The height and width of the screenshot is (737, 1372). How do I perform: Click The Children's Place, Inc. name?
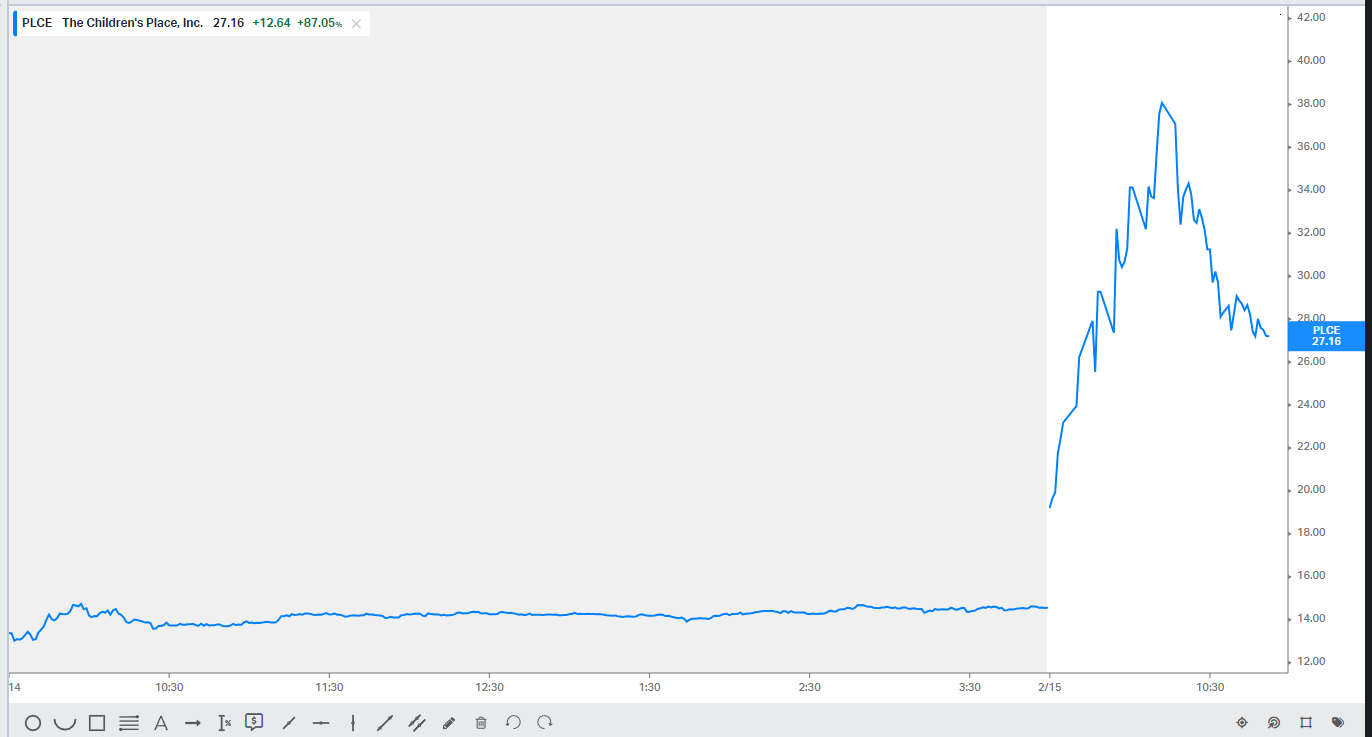(x=133, y=23)
